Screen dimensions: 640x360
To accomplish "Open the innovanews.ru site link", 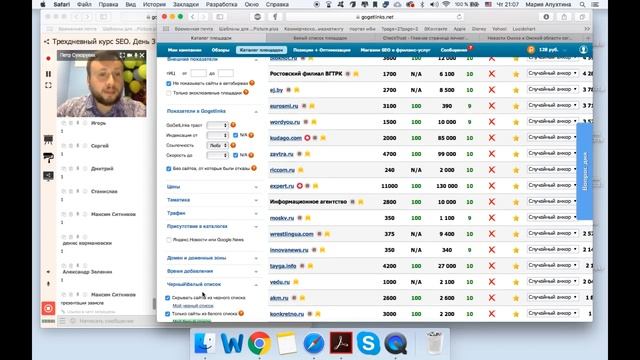I will click(x=289, y=250).
